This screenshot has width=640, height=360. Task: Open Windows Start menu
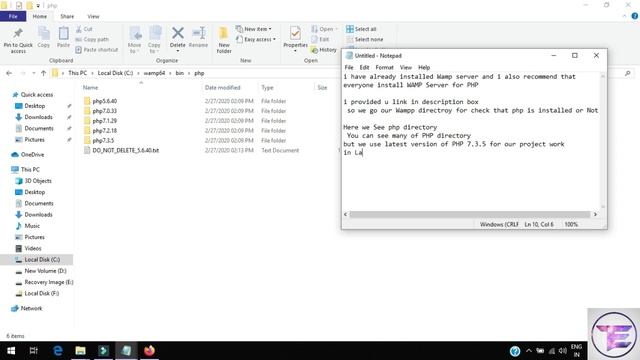pos(11,351)
